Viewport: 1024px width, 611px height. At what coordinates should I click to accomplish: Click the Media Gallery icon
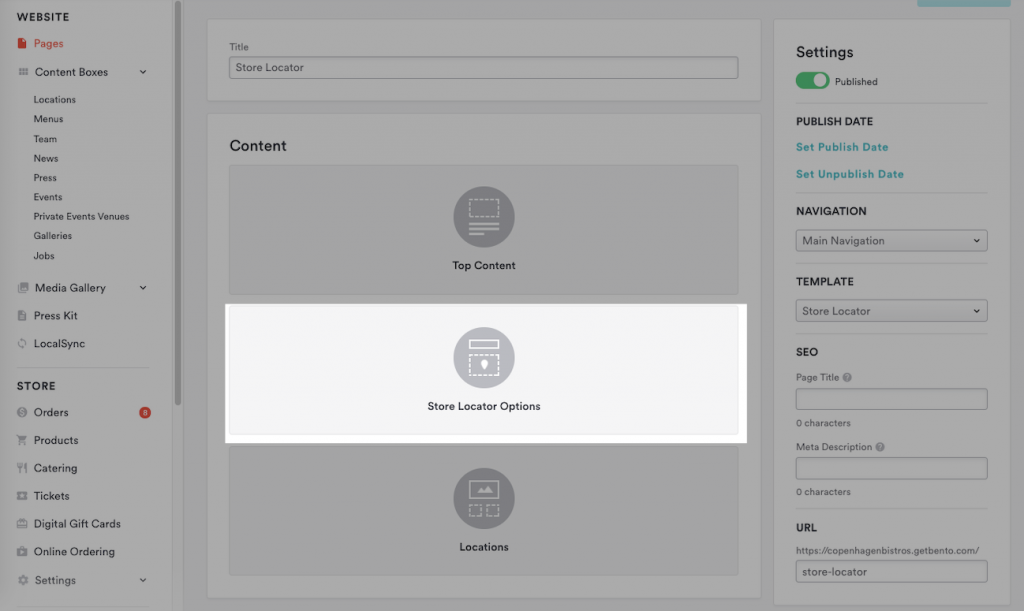click(x=23, y=288)
